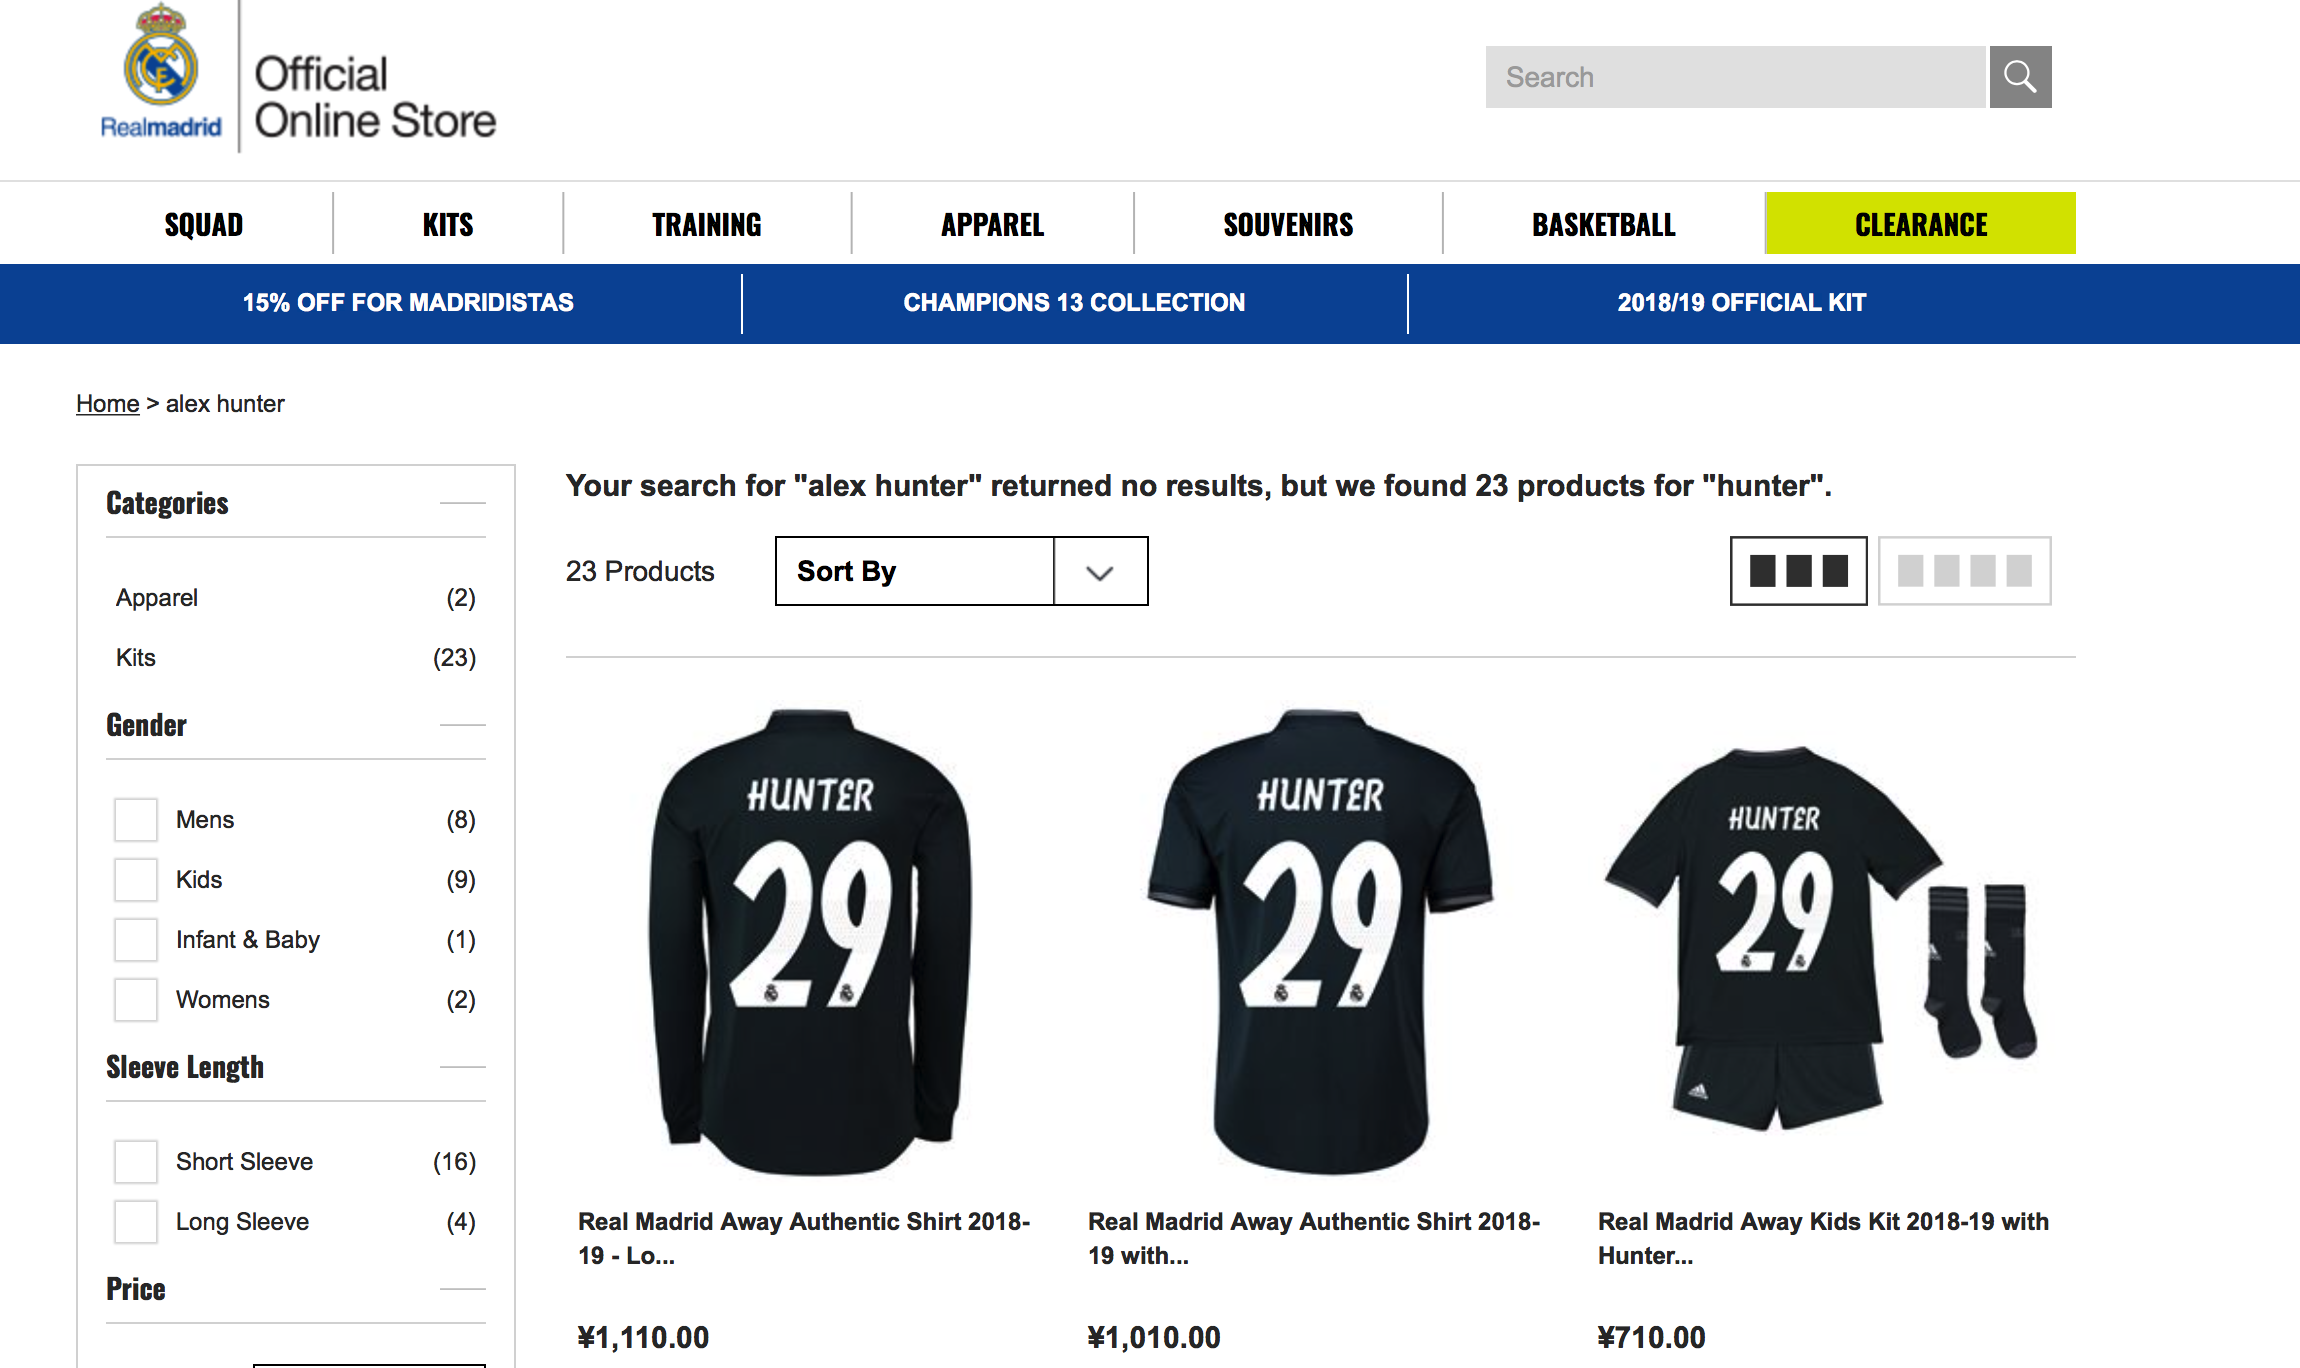Open the KITS menu
Image resolution: width=2300 pixels, height=1368 pixels.
pyautogui.click(x=448, y=225)
